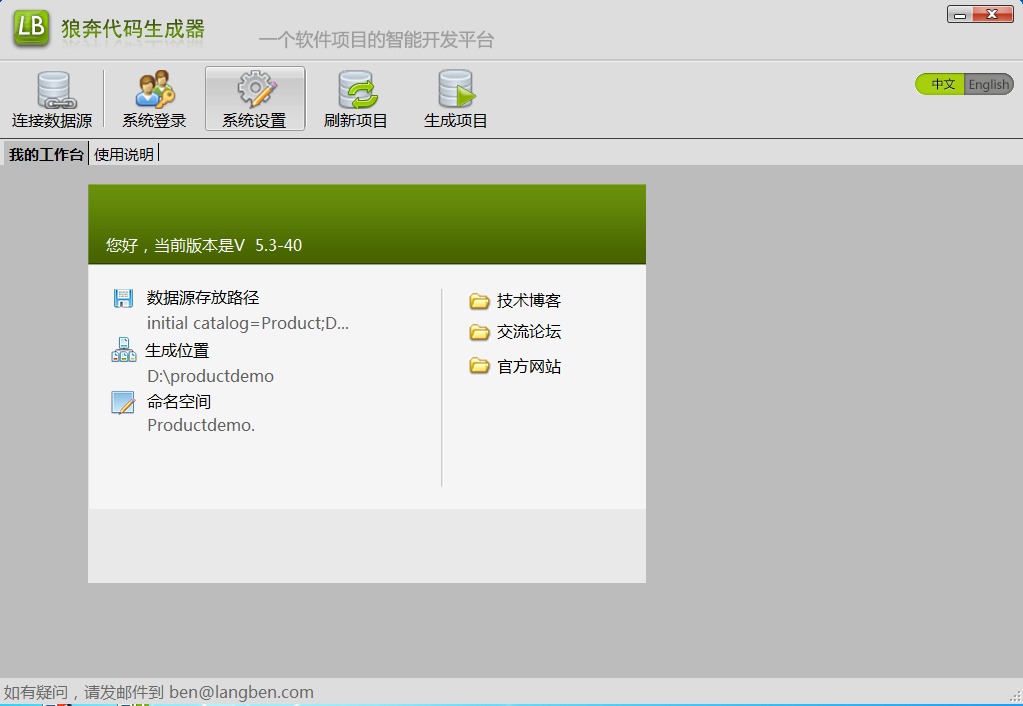1023x706 pixels.
Task: Click the network icon beside 生成位置
Action: [123, 350]
